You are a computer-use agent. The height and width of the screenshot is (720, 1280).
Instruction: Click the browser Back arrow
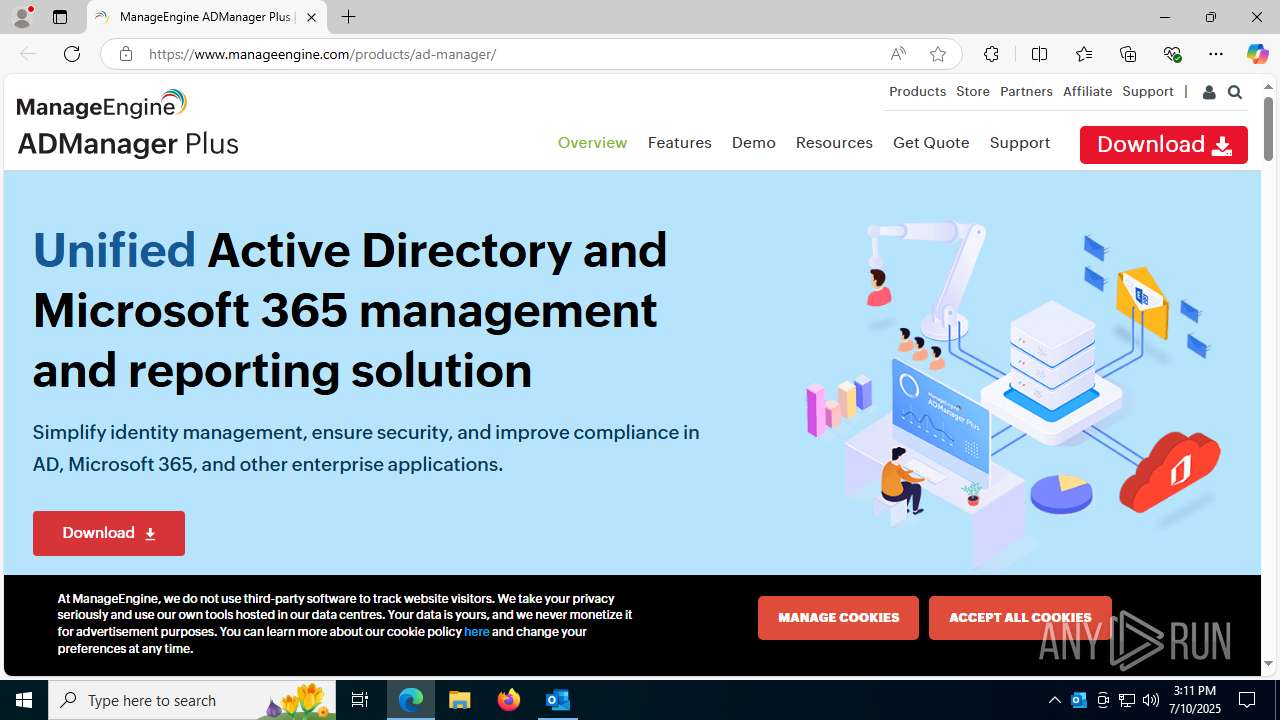click(28, 54)
